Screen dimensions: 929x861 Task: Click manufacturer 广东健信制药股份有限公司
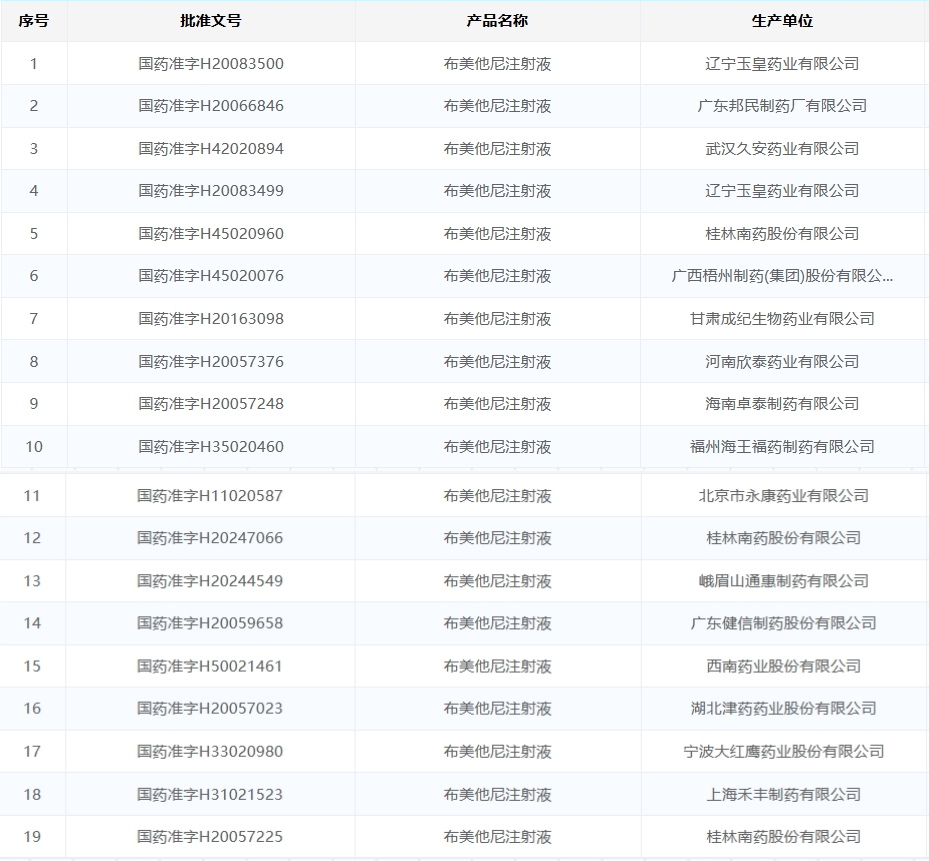point(783,623)
